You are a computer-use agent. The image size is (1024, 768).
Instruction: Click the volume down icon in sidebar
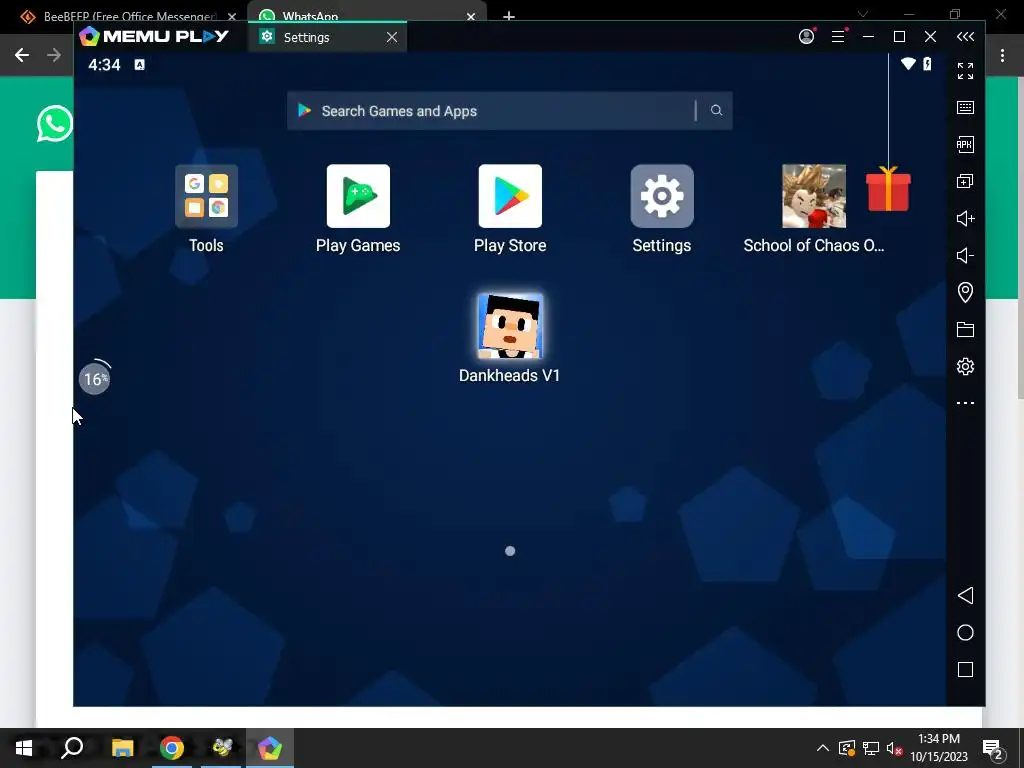pyautogui.click(x=965, y=255)
